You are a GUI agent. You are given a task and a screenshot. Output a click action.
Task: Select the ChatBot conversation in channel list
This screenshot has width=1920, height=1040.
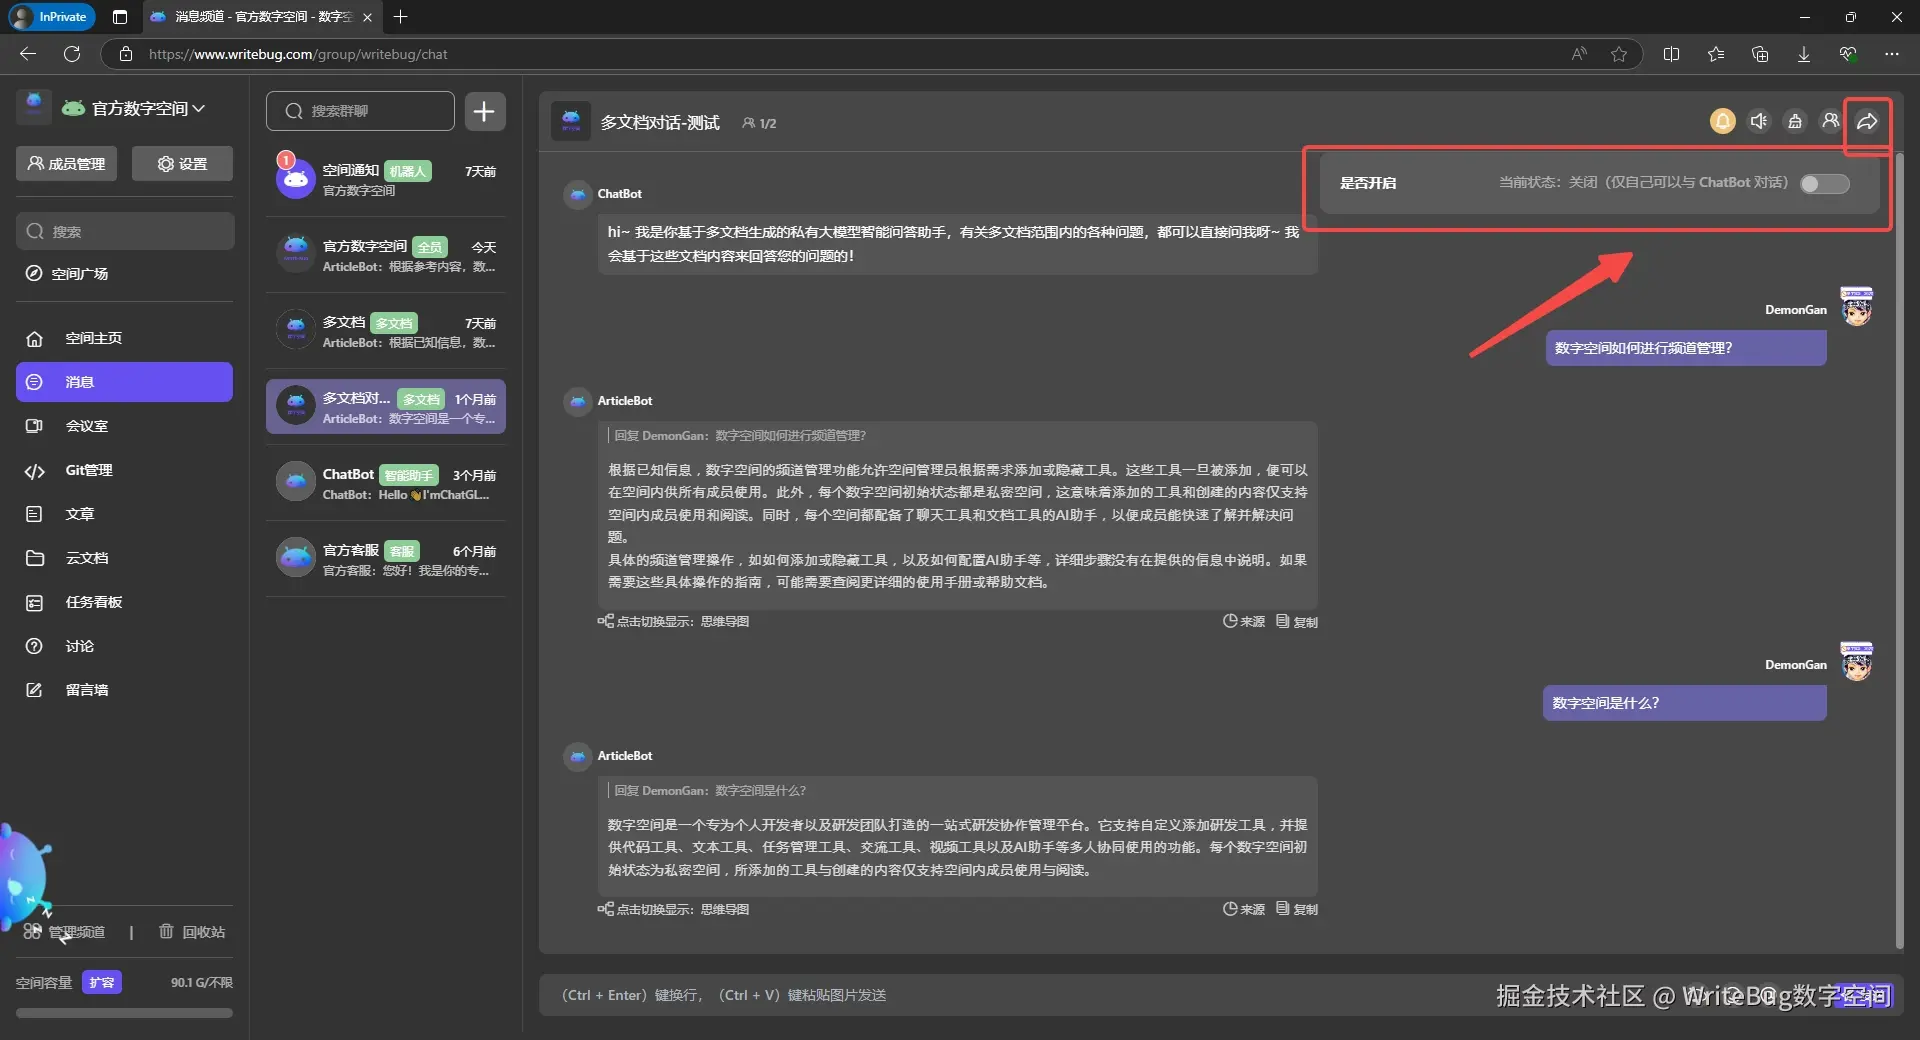point(385,482)
